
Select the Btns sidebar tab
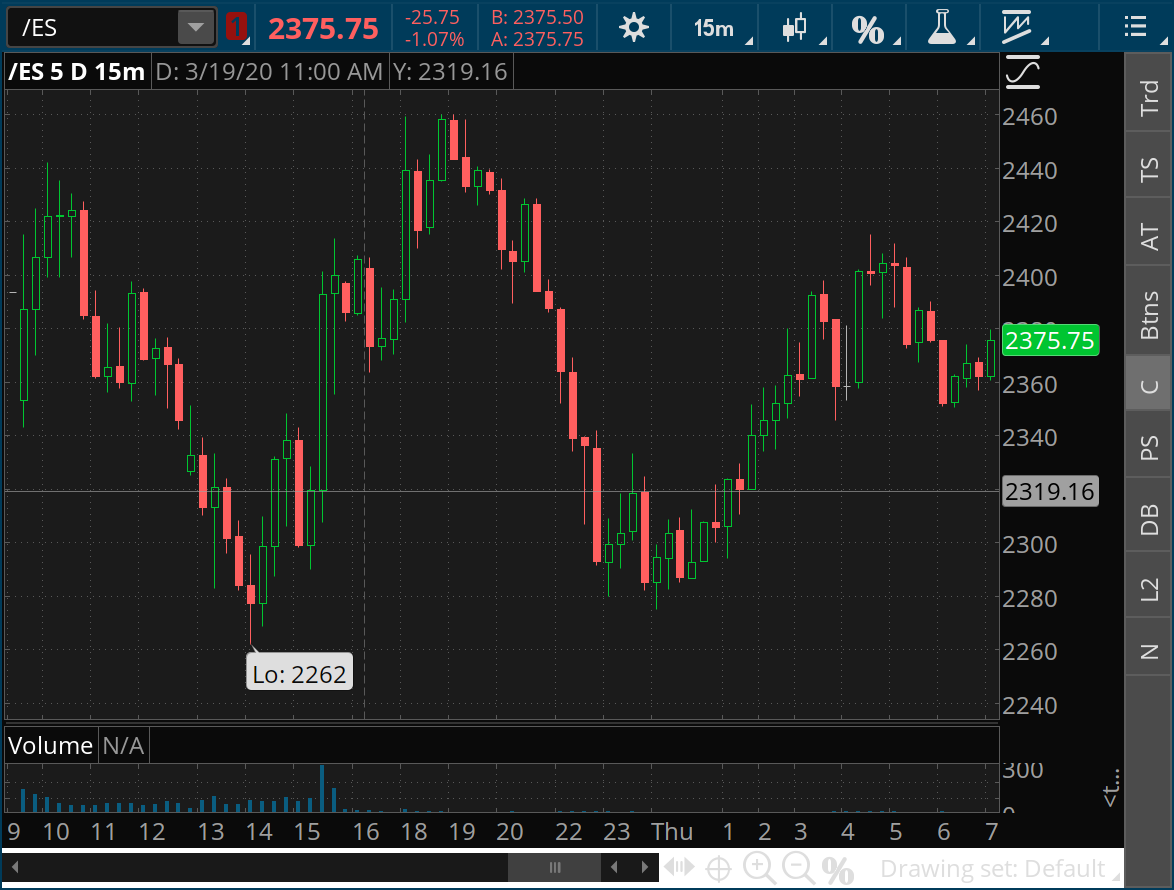1149,315
